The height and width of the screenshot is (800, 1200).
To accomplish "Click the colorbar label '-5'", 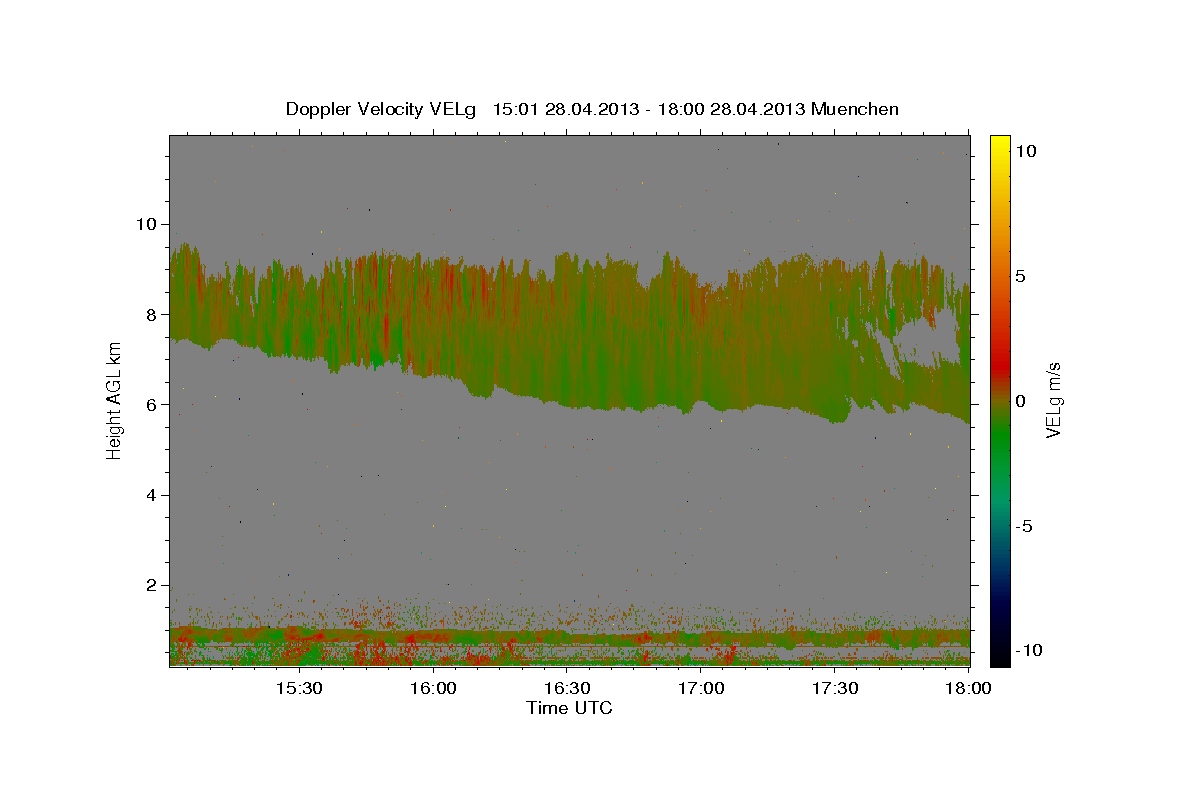I will coord(1026,526).
